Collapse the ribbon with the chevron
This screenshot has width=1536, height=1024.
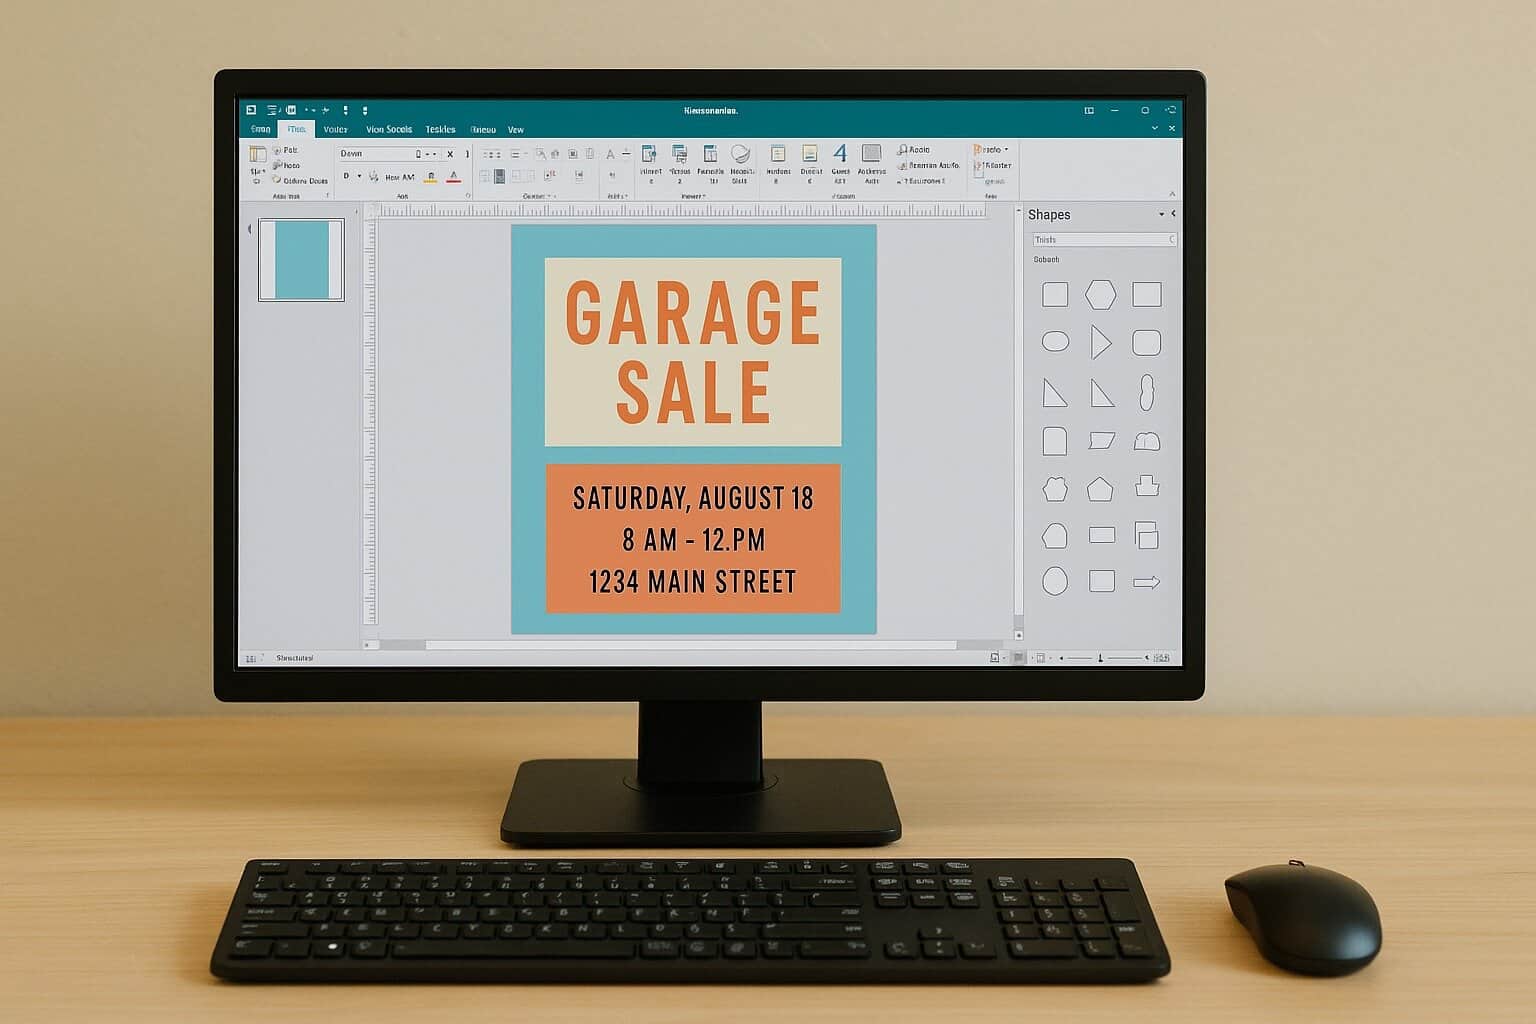click(1172, 194)
